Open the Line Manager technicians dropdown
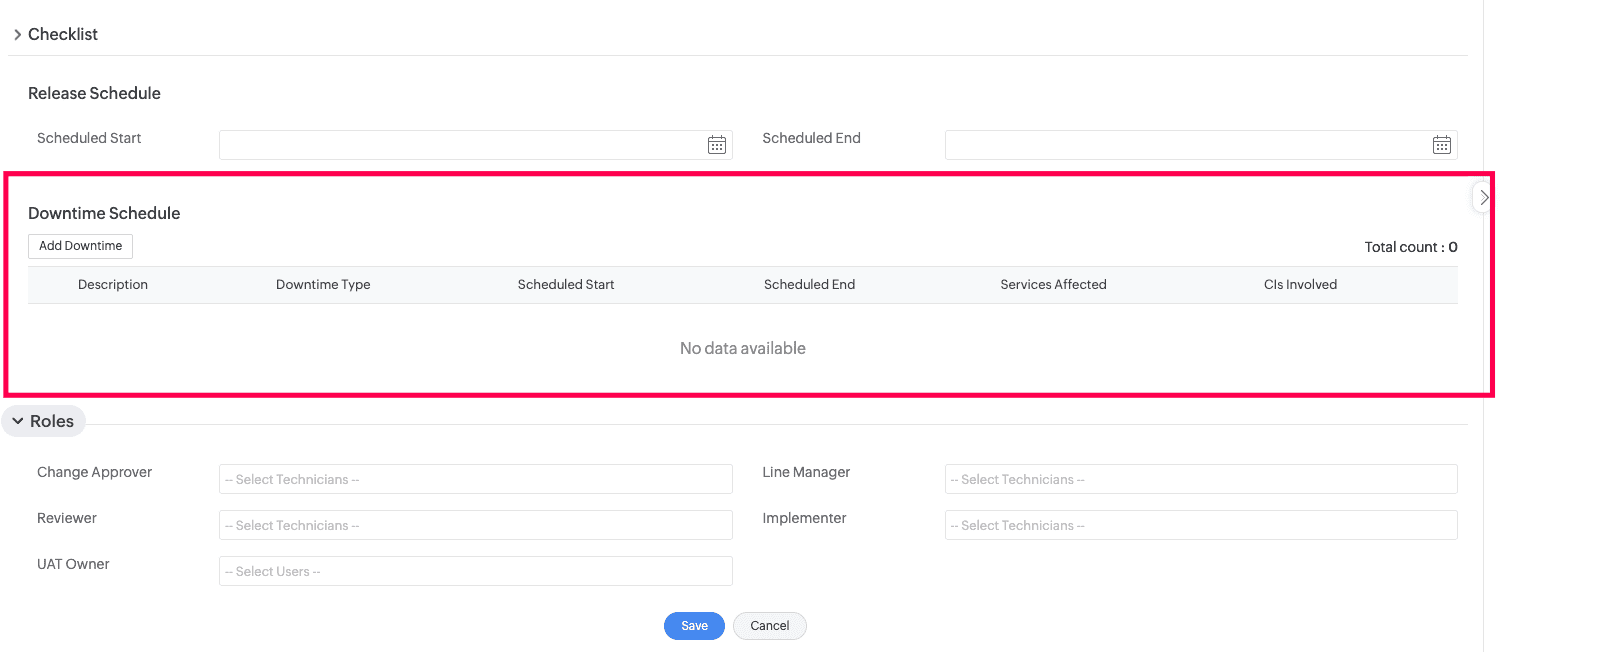1617x652 pixels. (1200, 479)
